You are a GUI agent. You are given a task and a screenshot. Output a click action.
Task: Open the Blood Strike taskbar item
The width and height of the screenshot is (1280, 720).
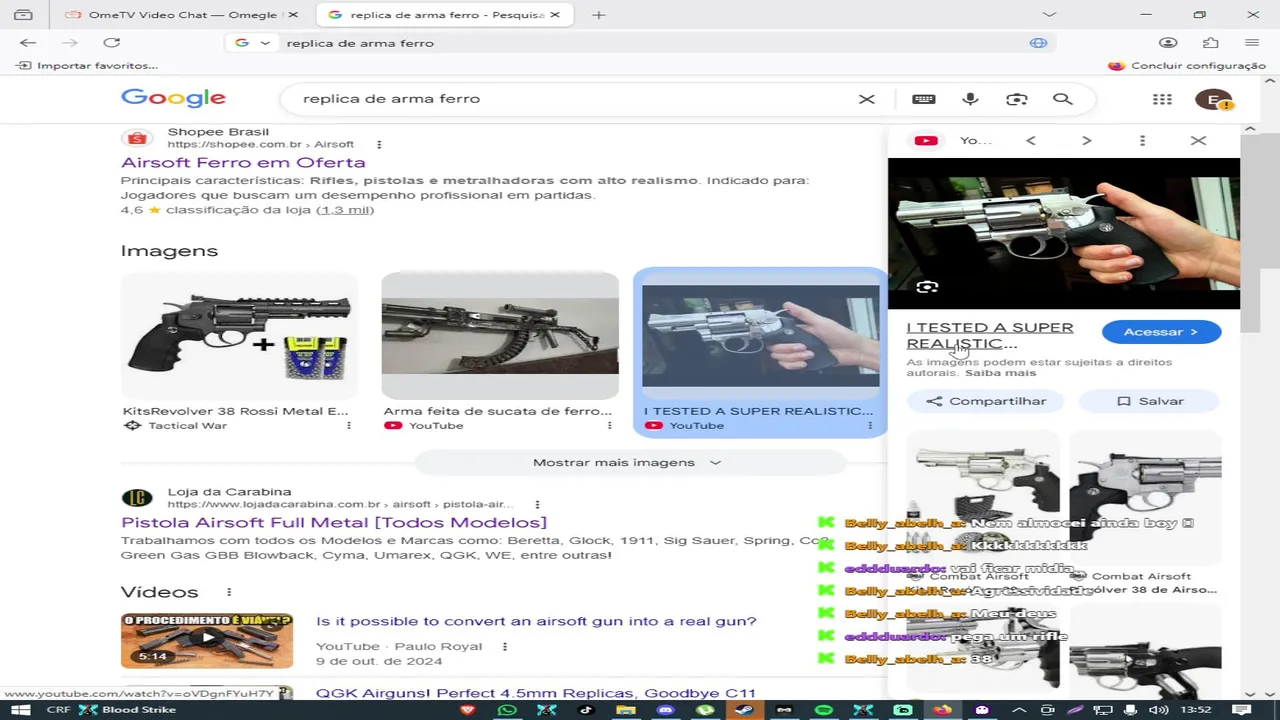127,710
